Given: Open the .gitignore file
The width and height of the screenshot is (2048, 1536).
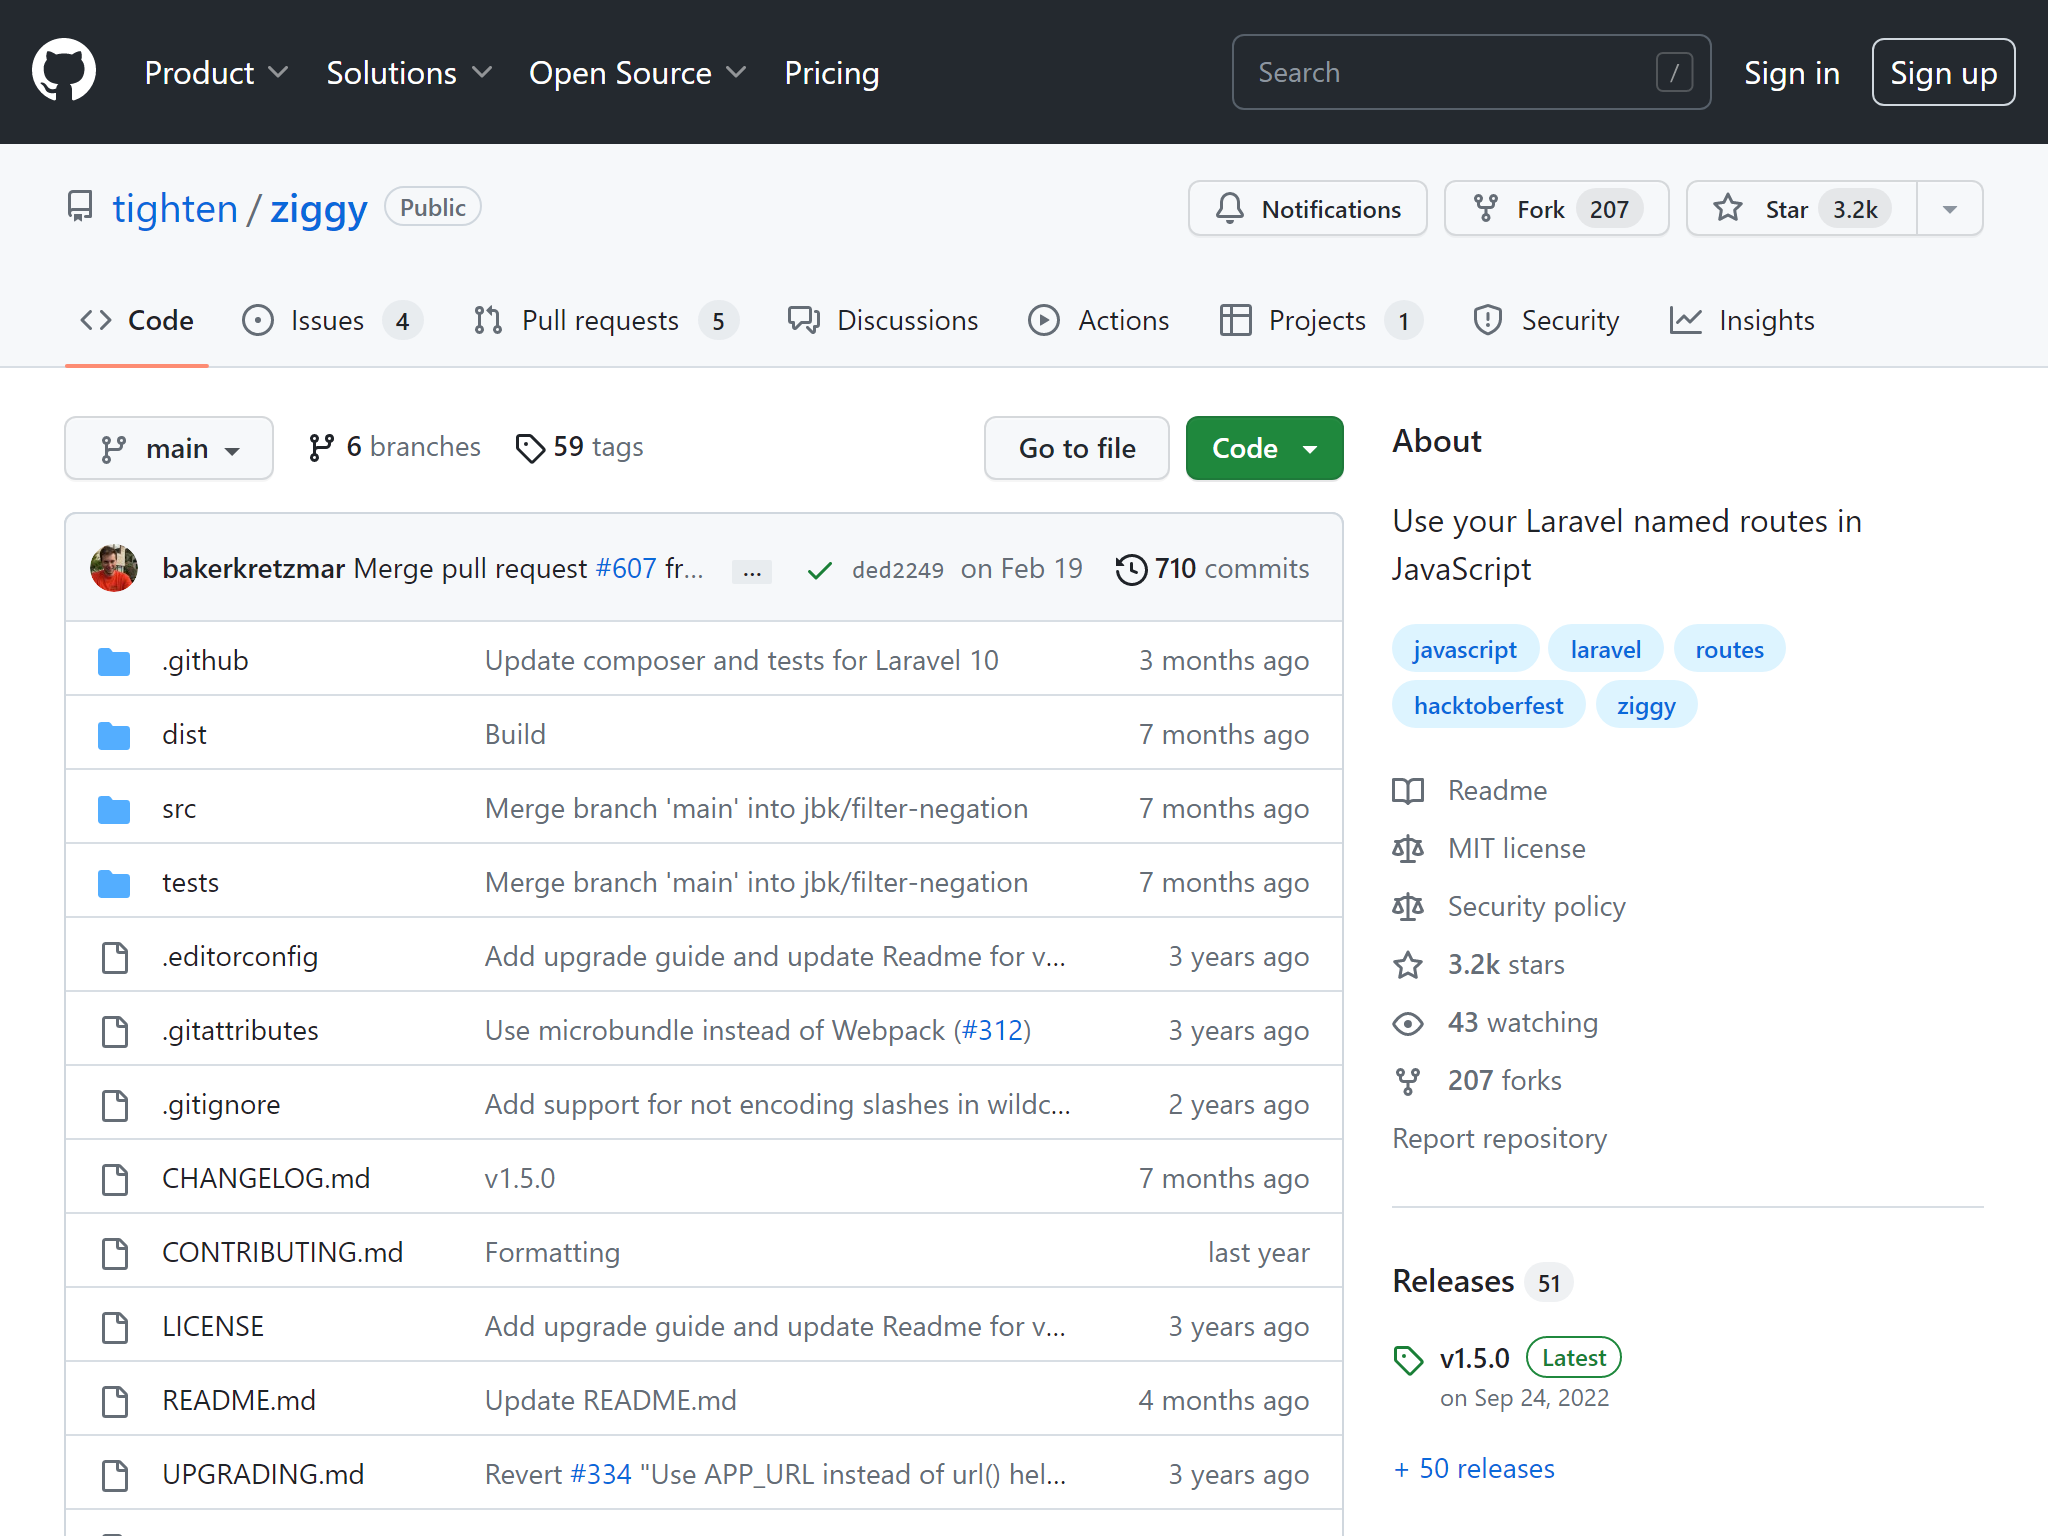Looking at the screenshot, I should (x=221, y=1104).
